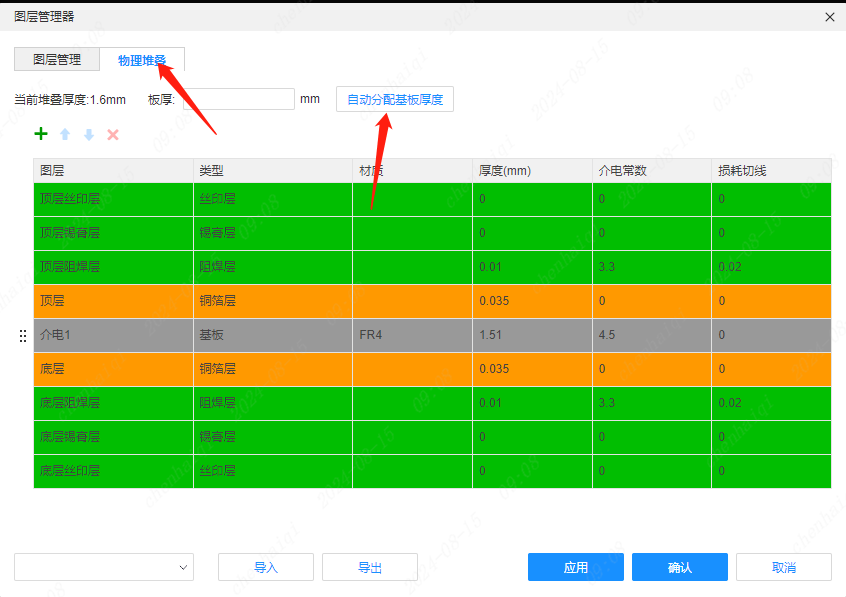This screenshot has width=846, height=597.
Task: Click the green plus add layer icon
Action: coord(41,134)
